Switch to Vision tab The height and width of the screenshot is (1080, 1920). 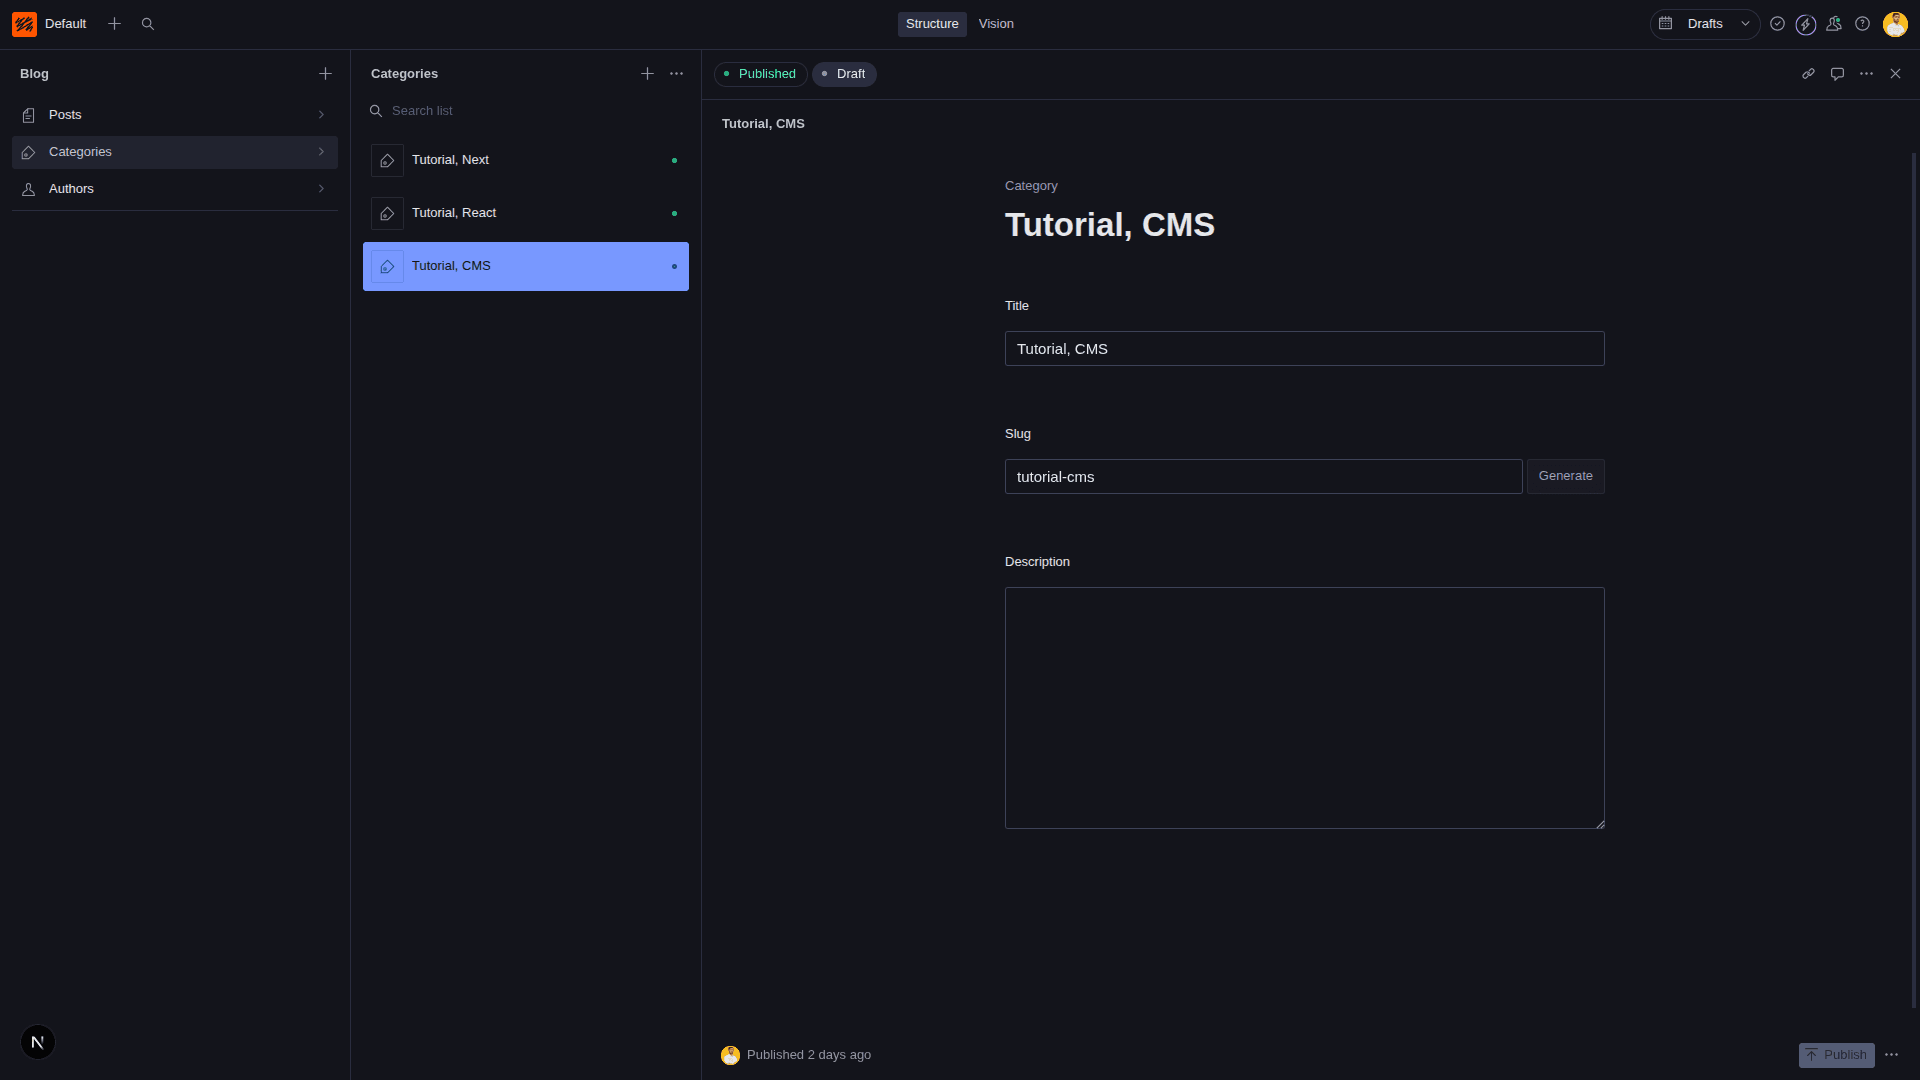995,24
